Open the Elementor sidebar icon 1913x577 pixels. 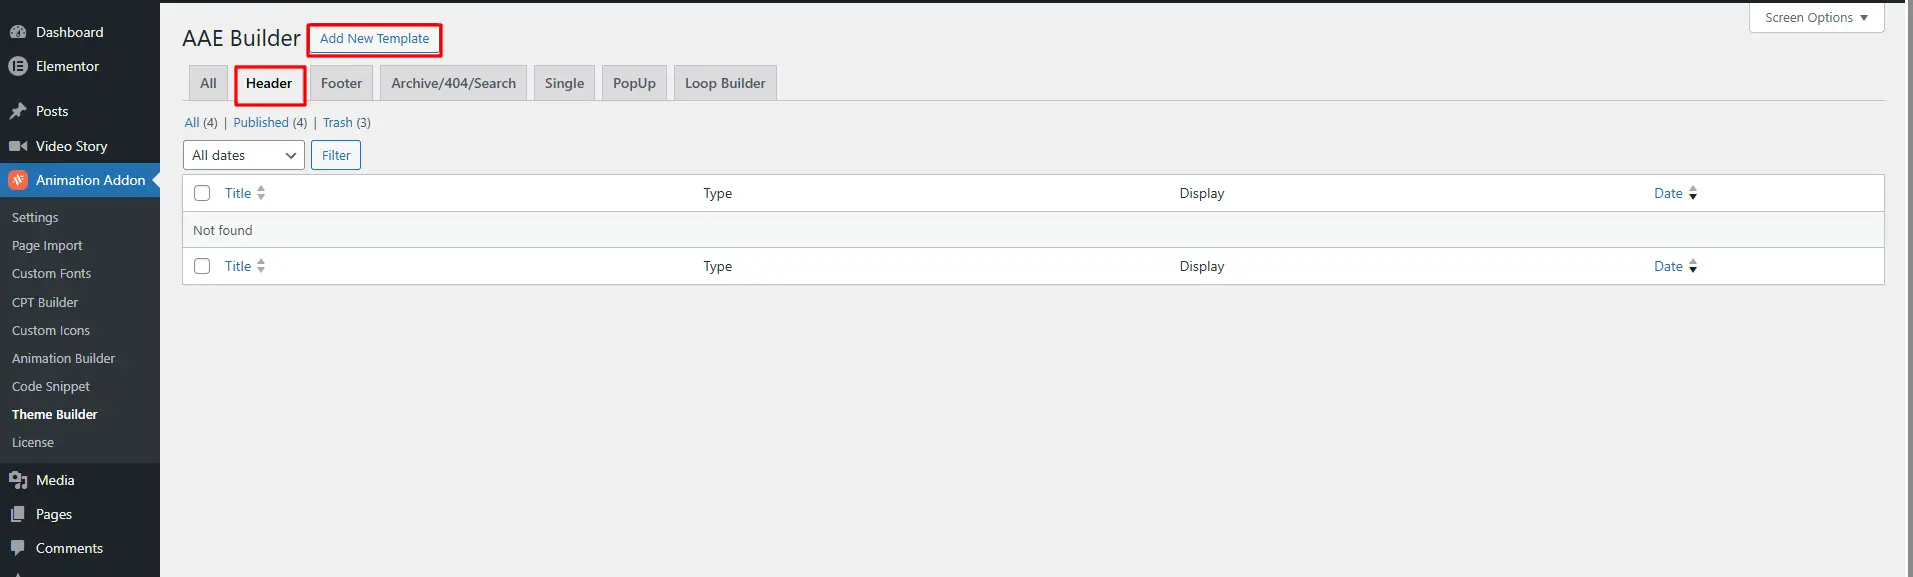(18, 66)
